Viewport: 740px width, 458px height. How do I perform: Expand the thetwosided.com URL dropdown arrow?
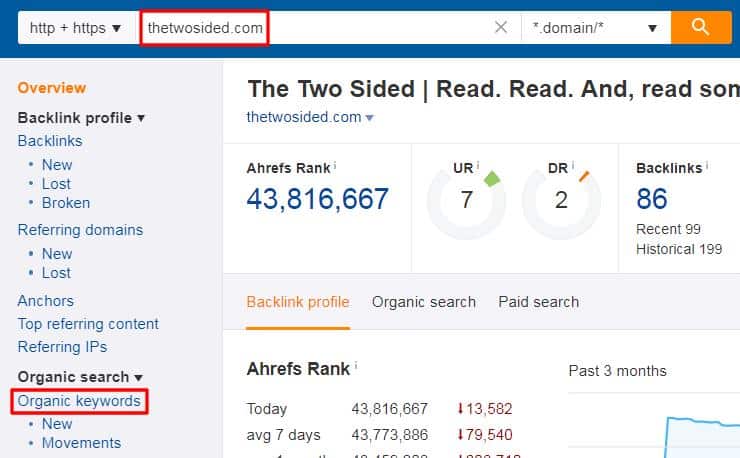coord(370,118)
